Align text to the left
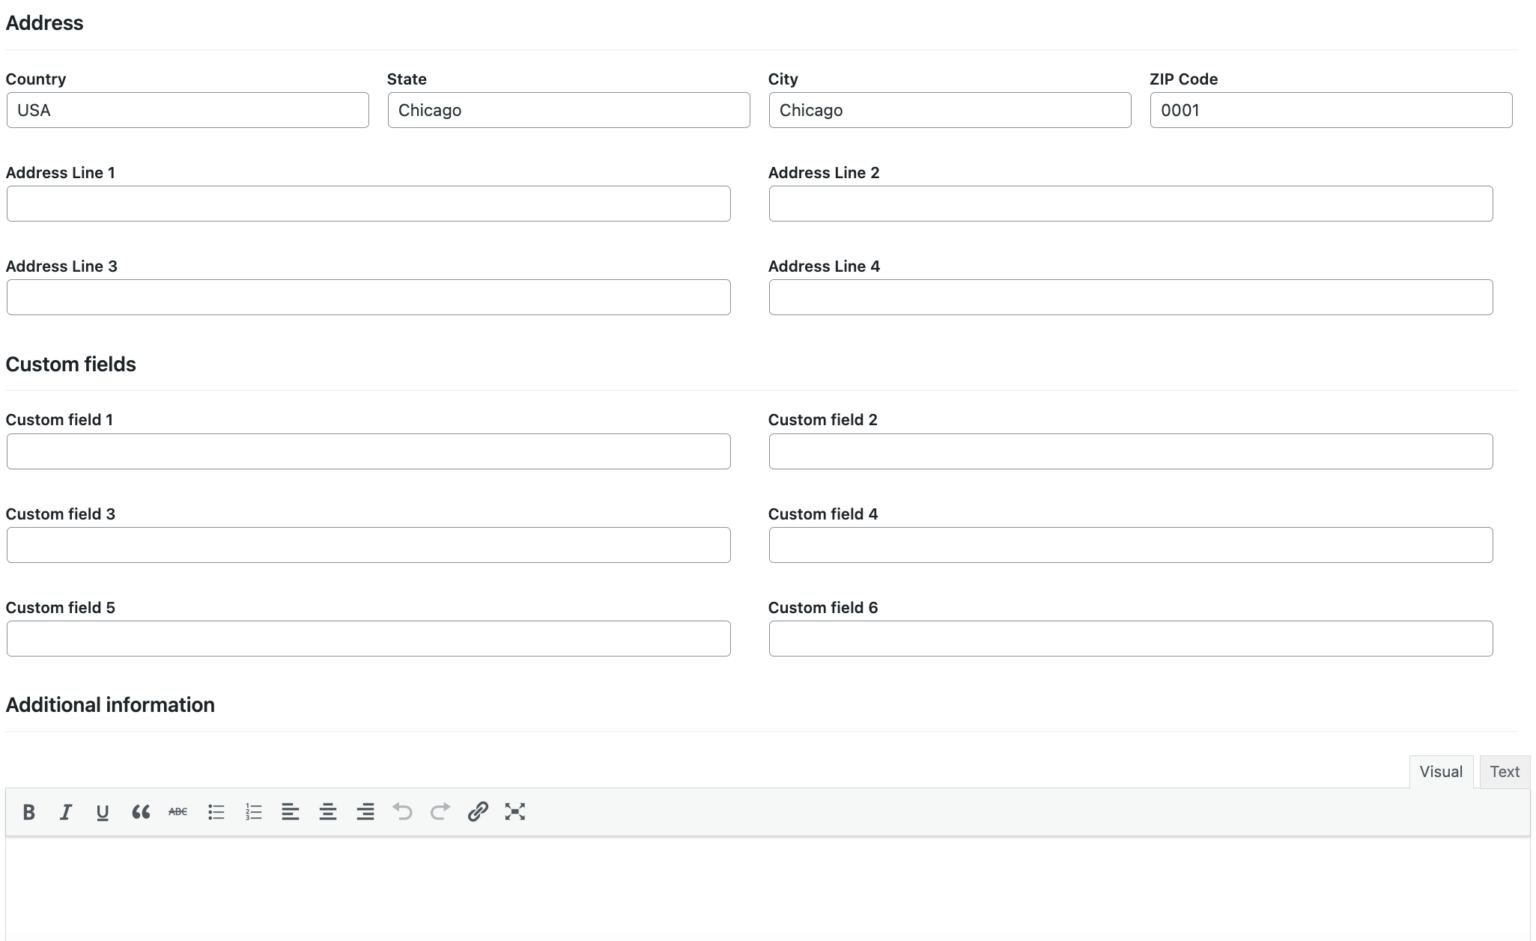 click(290, 812)
